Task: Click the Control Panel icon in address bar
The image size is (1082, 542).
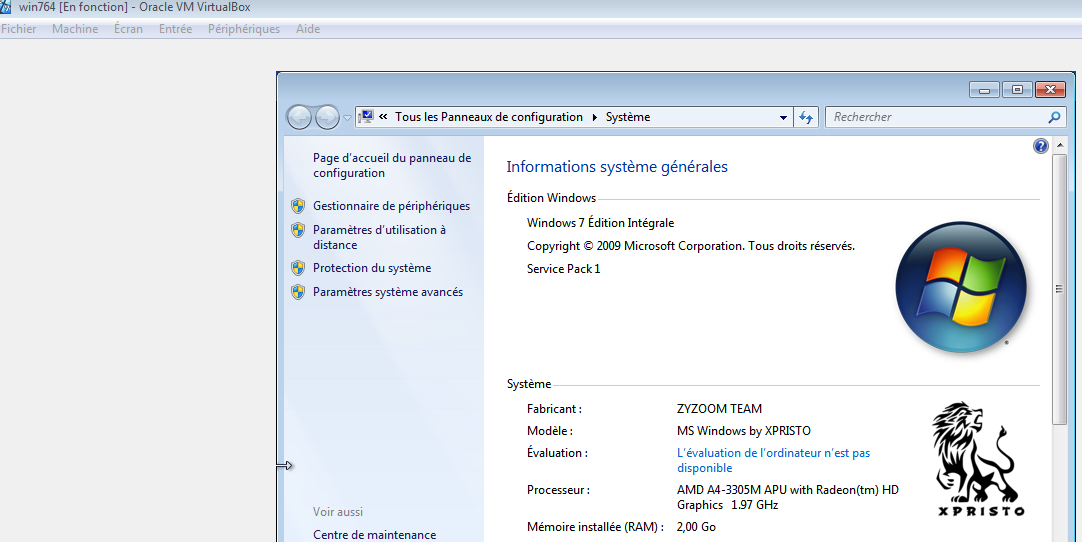Action: (x=366, y=117)
